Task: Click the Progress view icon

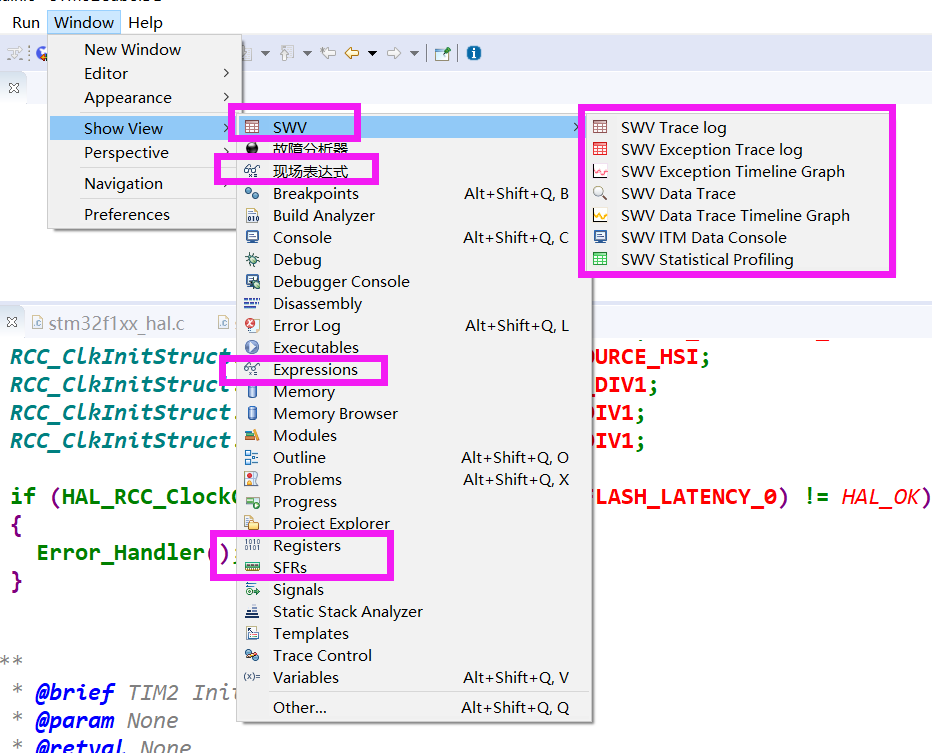Action: tap(252, 502)
